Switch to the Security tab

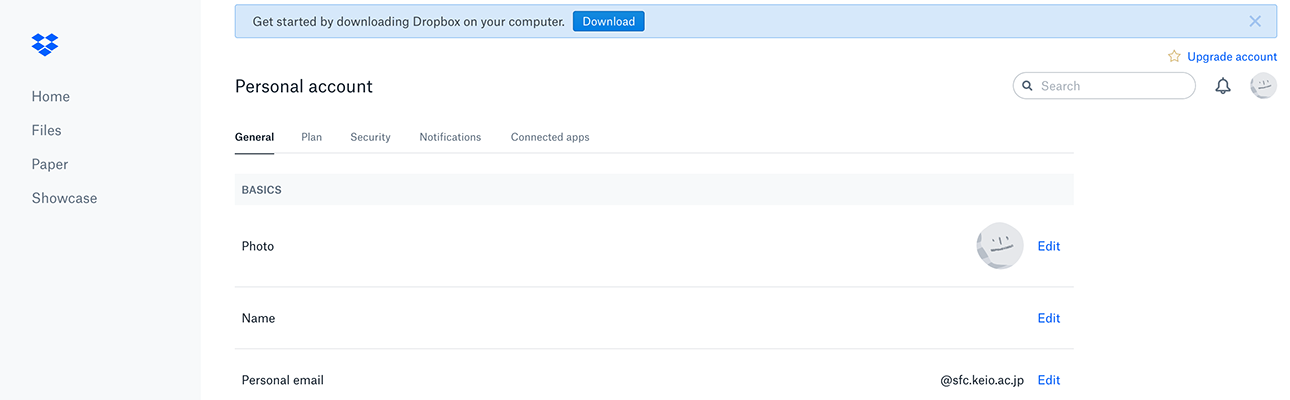[370, 137]
